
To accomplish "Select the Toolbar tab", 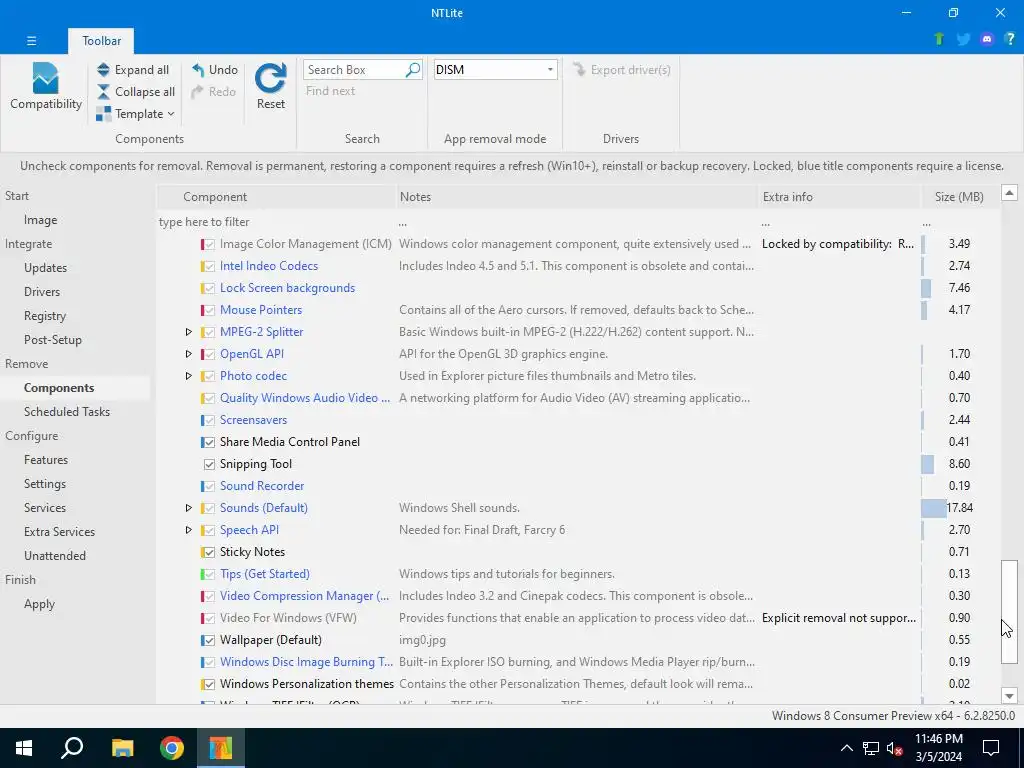I will [101, 40].
